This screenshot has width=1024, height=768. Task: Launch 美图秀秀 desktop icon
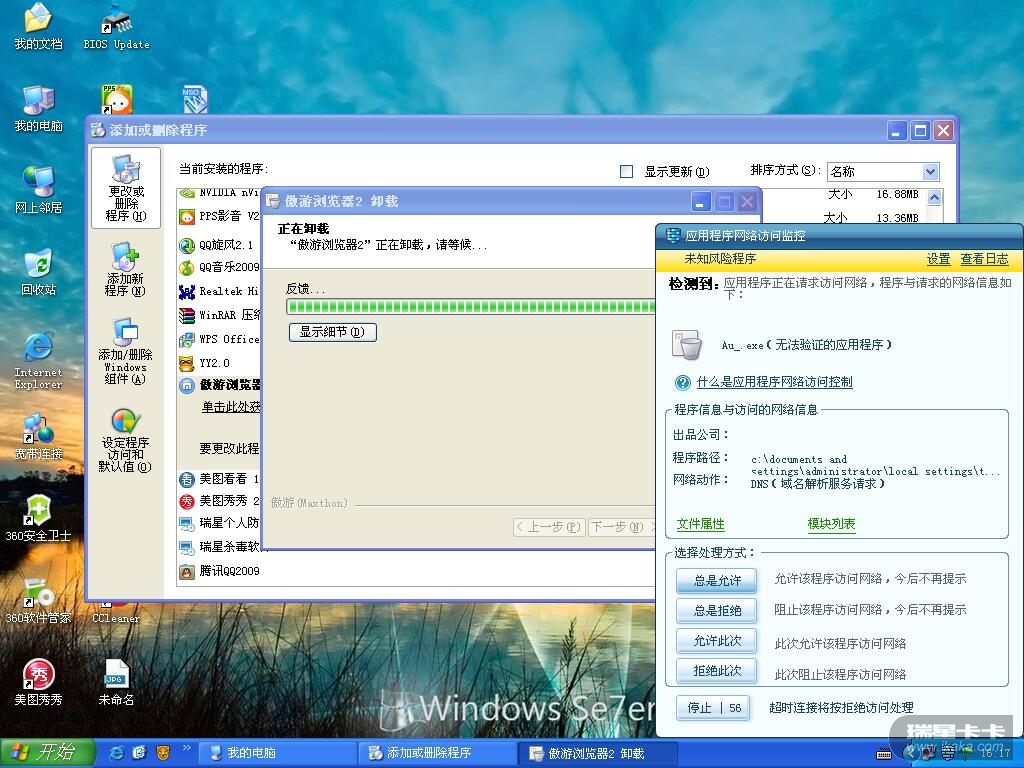pos(39,682)
